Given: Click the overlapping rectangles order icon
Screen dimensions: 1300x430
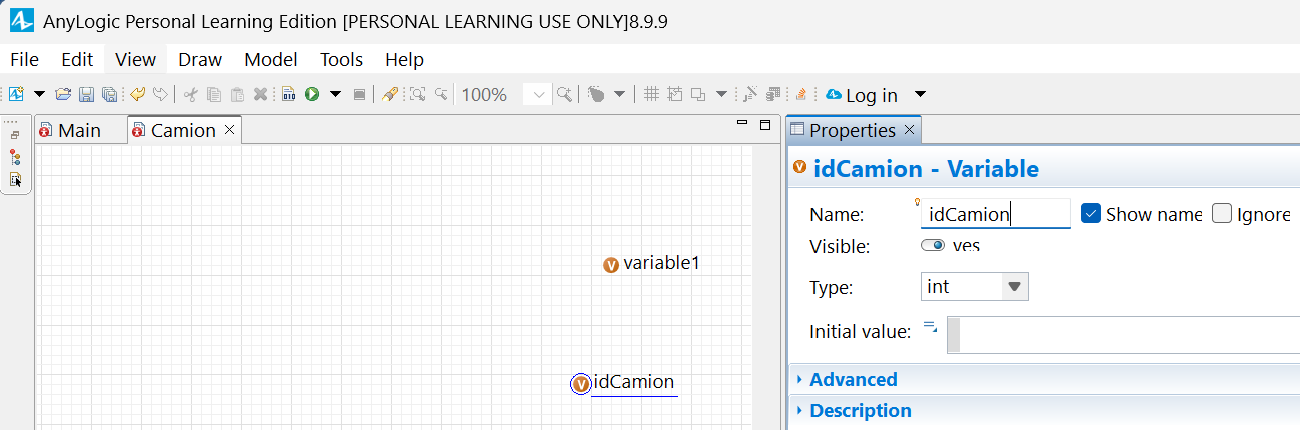Looking at the screenshot, I should pyautogui.click(x=698, y=94).
